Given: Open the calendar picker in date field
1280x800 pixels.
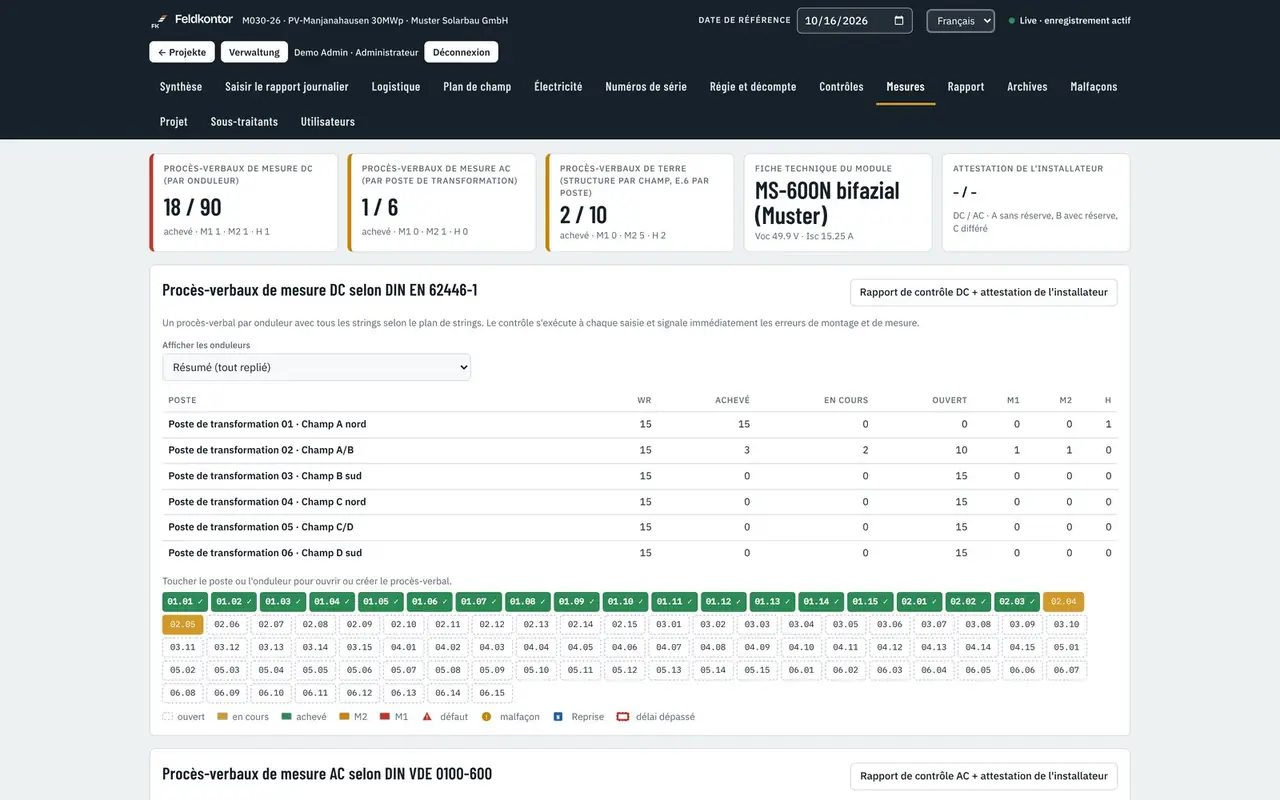Looking at the screenshot, I should 899,20.
